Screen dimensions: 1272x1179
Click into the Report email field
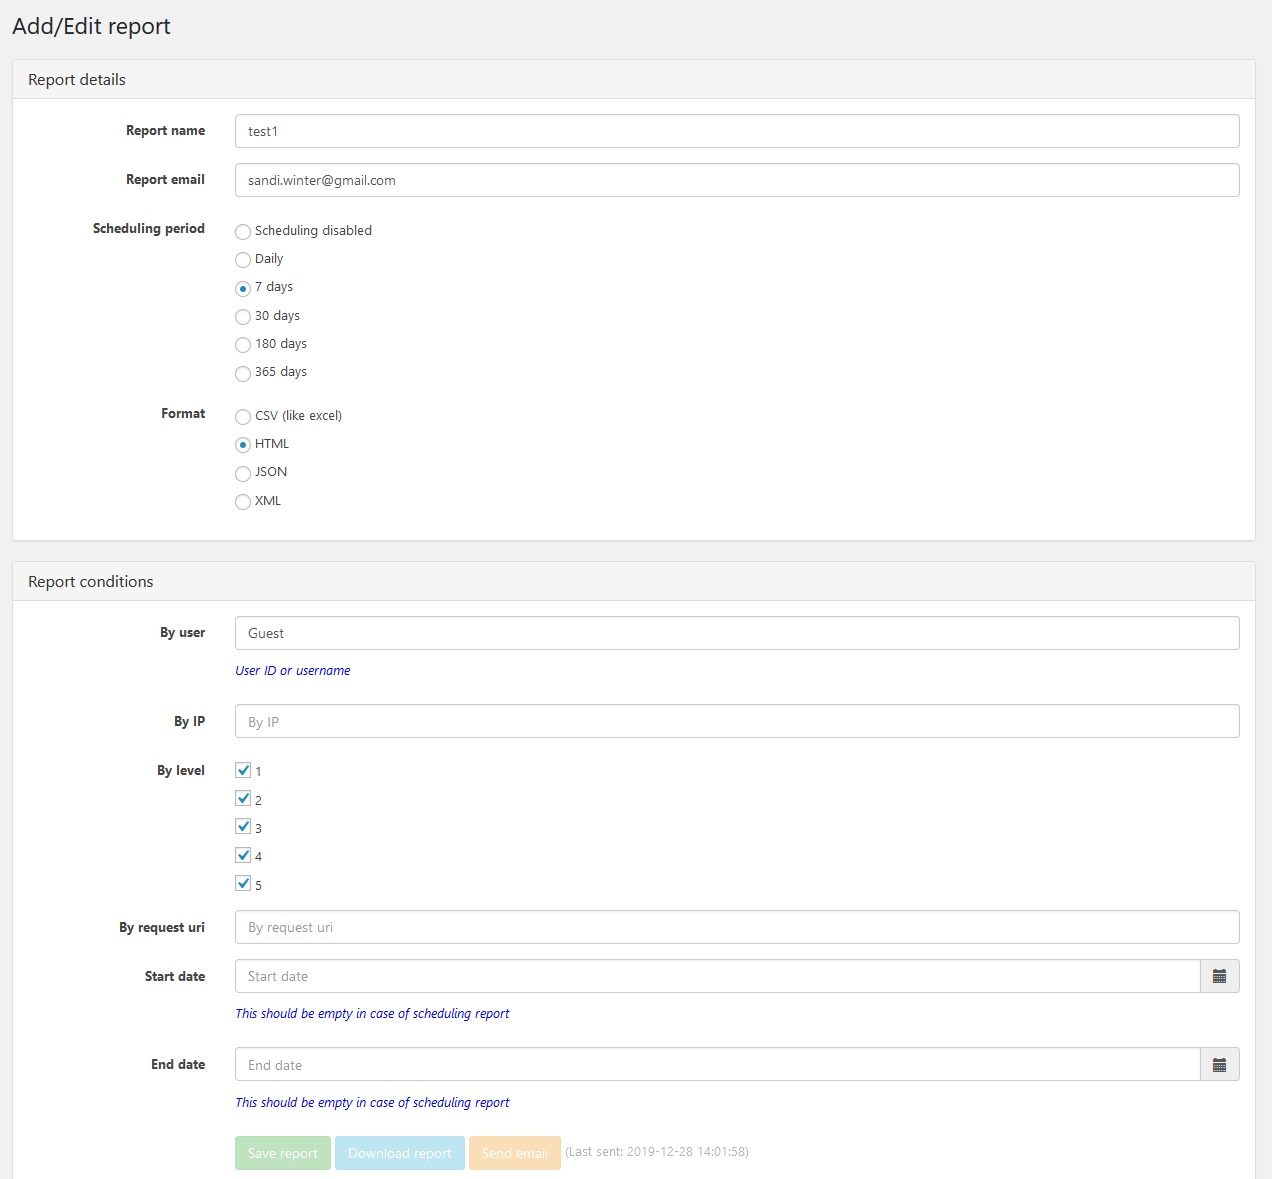pos(736,180)
